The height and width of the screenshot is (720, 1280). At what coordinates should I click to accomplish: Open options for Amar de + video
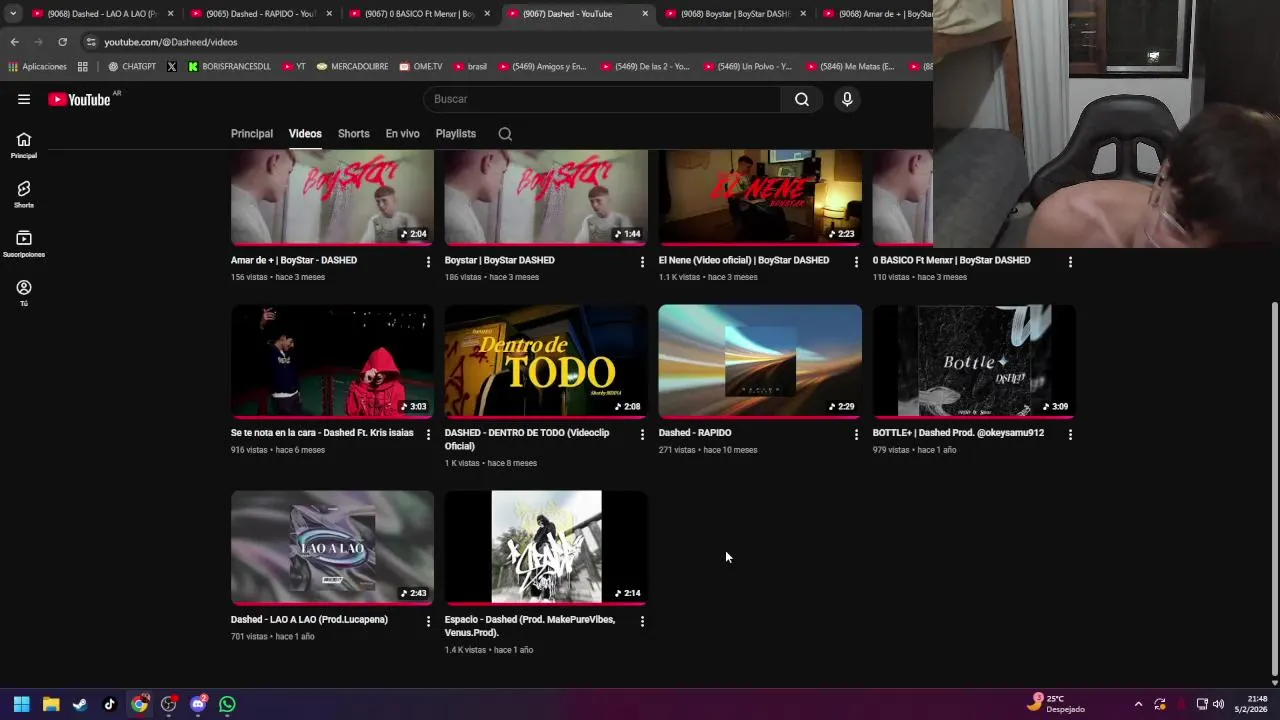pyautogui.click(x=428, y=262)
